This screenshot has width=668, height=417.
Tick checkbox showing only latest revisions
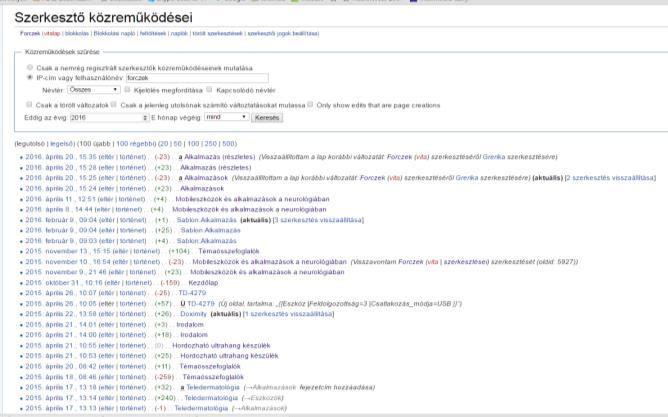pos(114,104)
